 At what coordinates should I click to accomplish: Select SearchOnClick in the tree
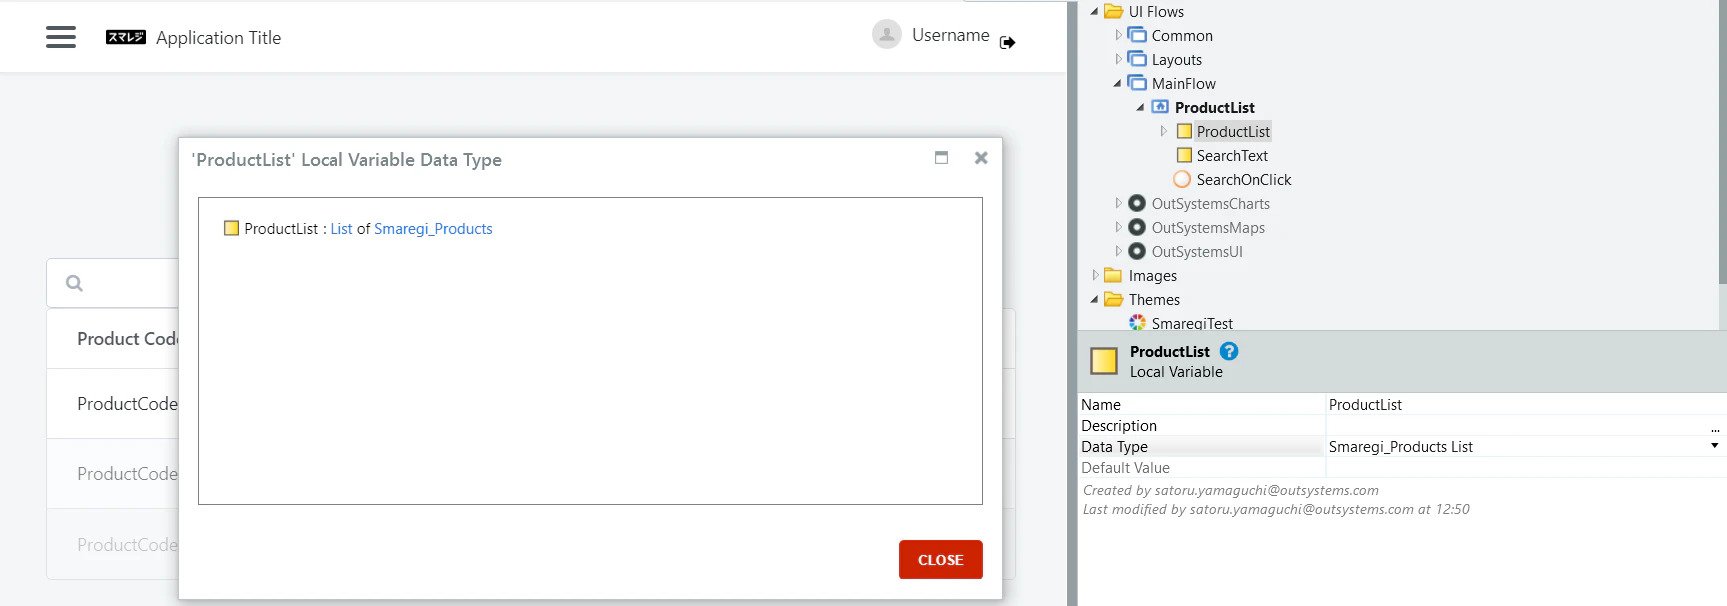click(1244, 180)
